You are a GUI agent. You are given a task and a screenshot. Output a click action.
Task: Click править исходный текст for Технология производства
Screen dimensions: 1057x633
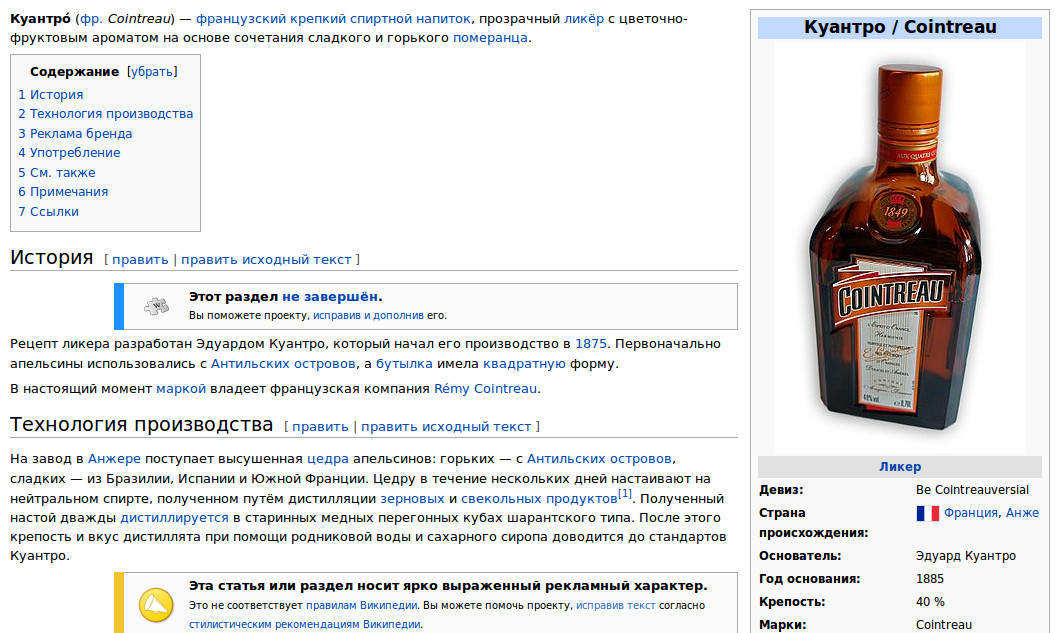click(x=446, y=427)
